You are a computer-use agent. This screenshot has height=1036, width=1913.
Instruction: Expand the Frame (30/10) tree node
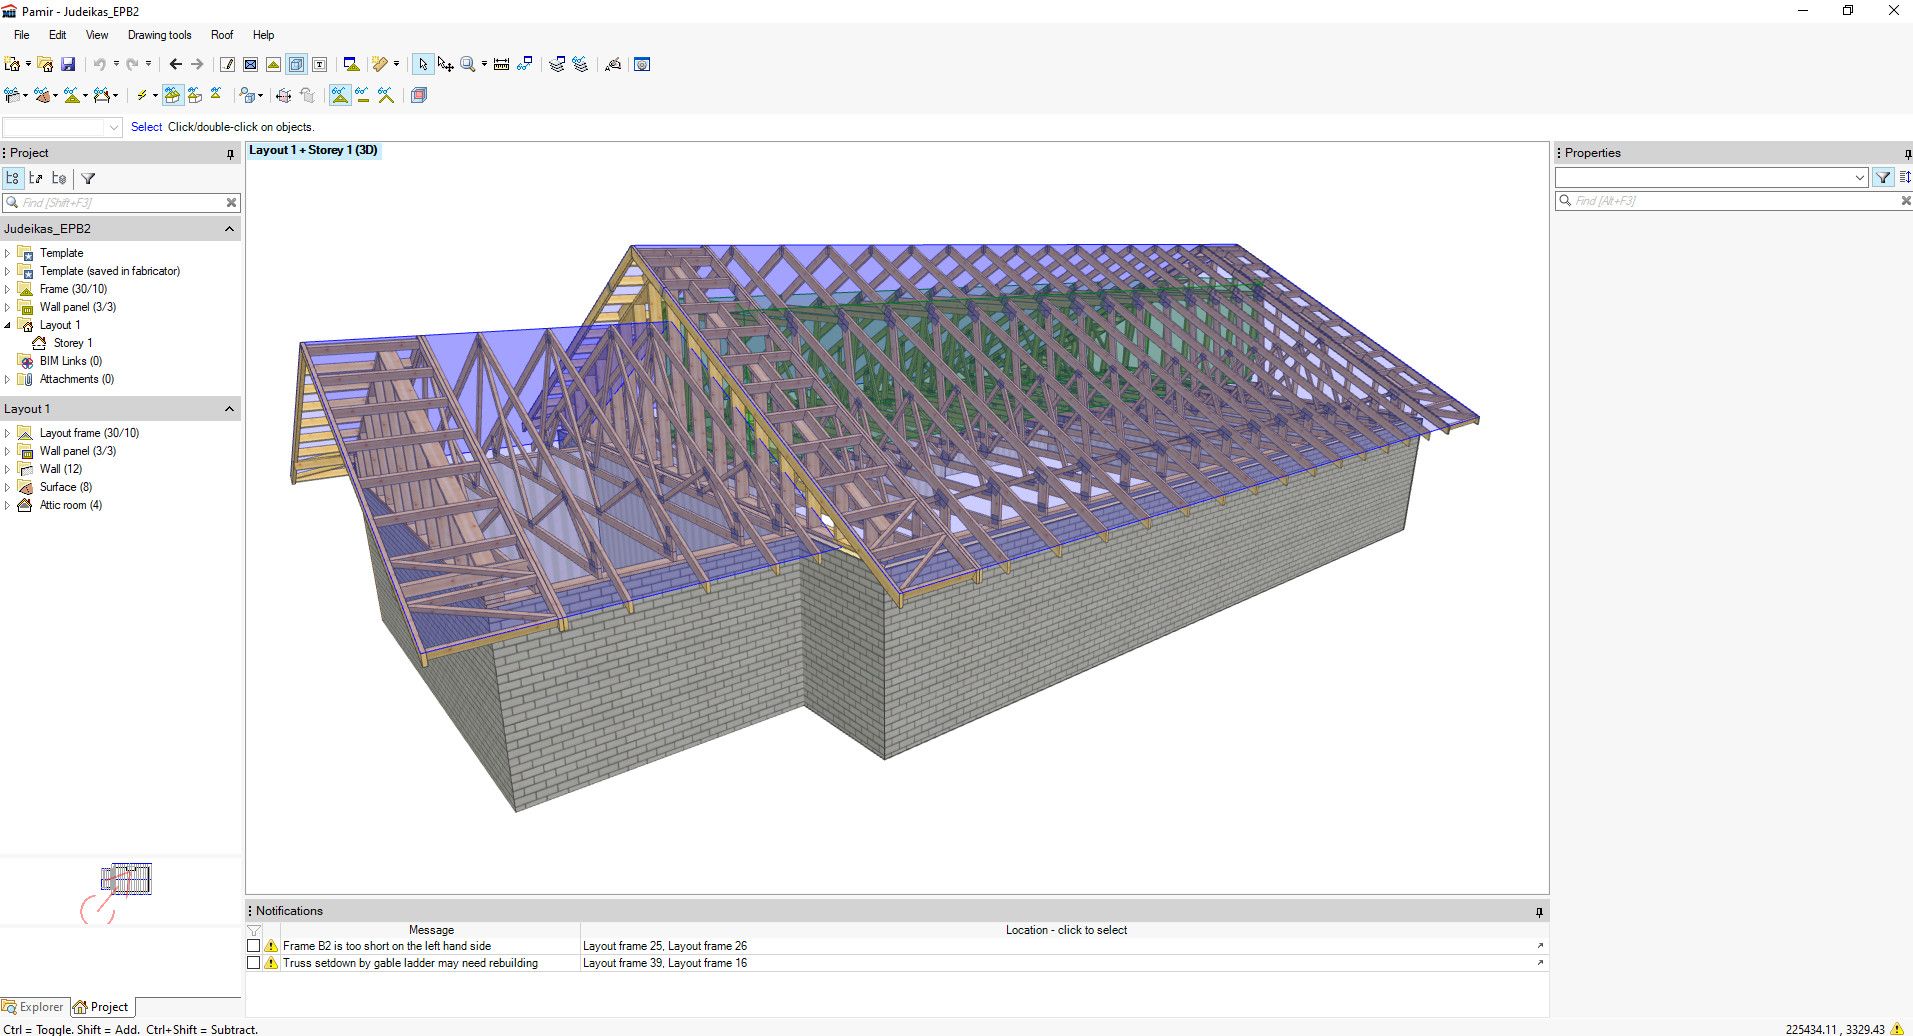pyautogui.click(x=8, y=289)
